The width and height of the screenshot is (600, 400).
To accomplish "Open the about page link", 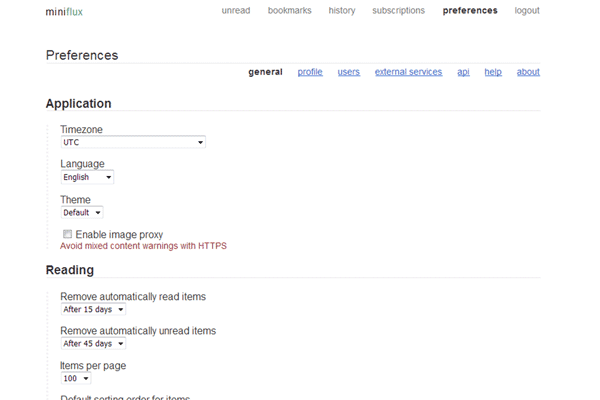I will (x=528, y=72).
